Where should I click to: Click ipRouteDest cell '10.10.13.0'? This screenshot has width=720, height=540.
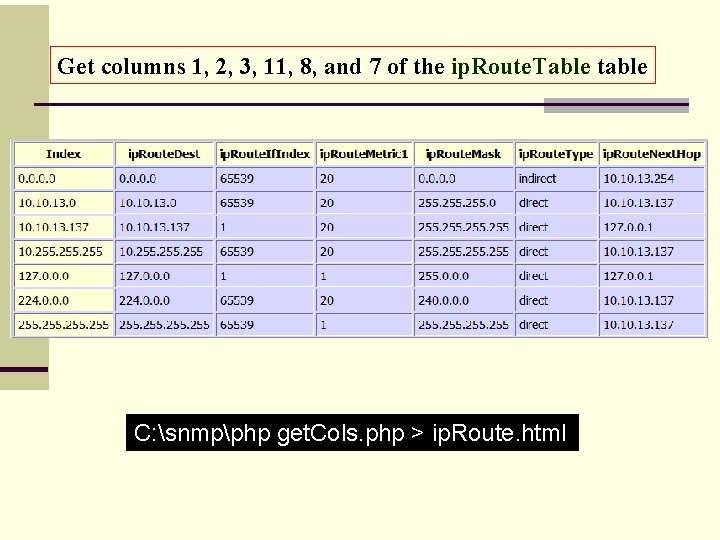[164, 203]
